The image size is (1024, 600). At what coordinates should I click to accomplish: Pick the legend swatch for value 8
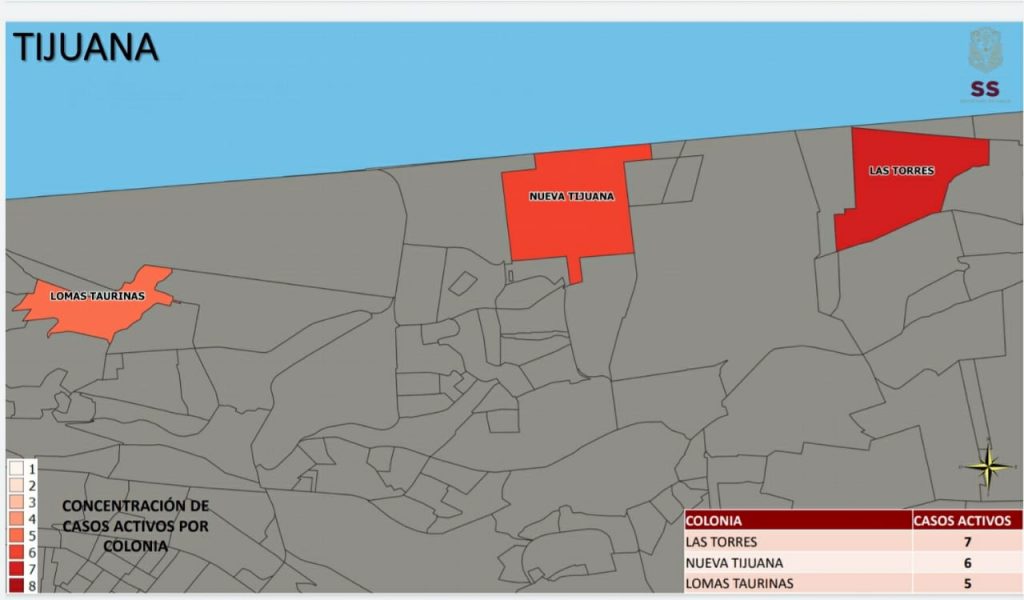coord(16,585)
